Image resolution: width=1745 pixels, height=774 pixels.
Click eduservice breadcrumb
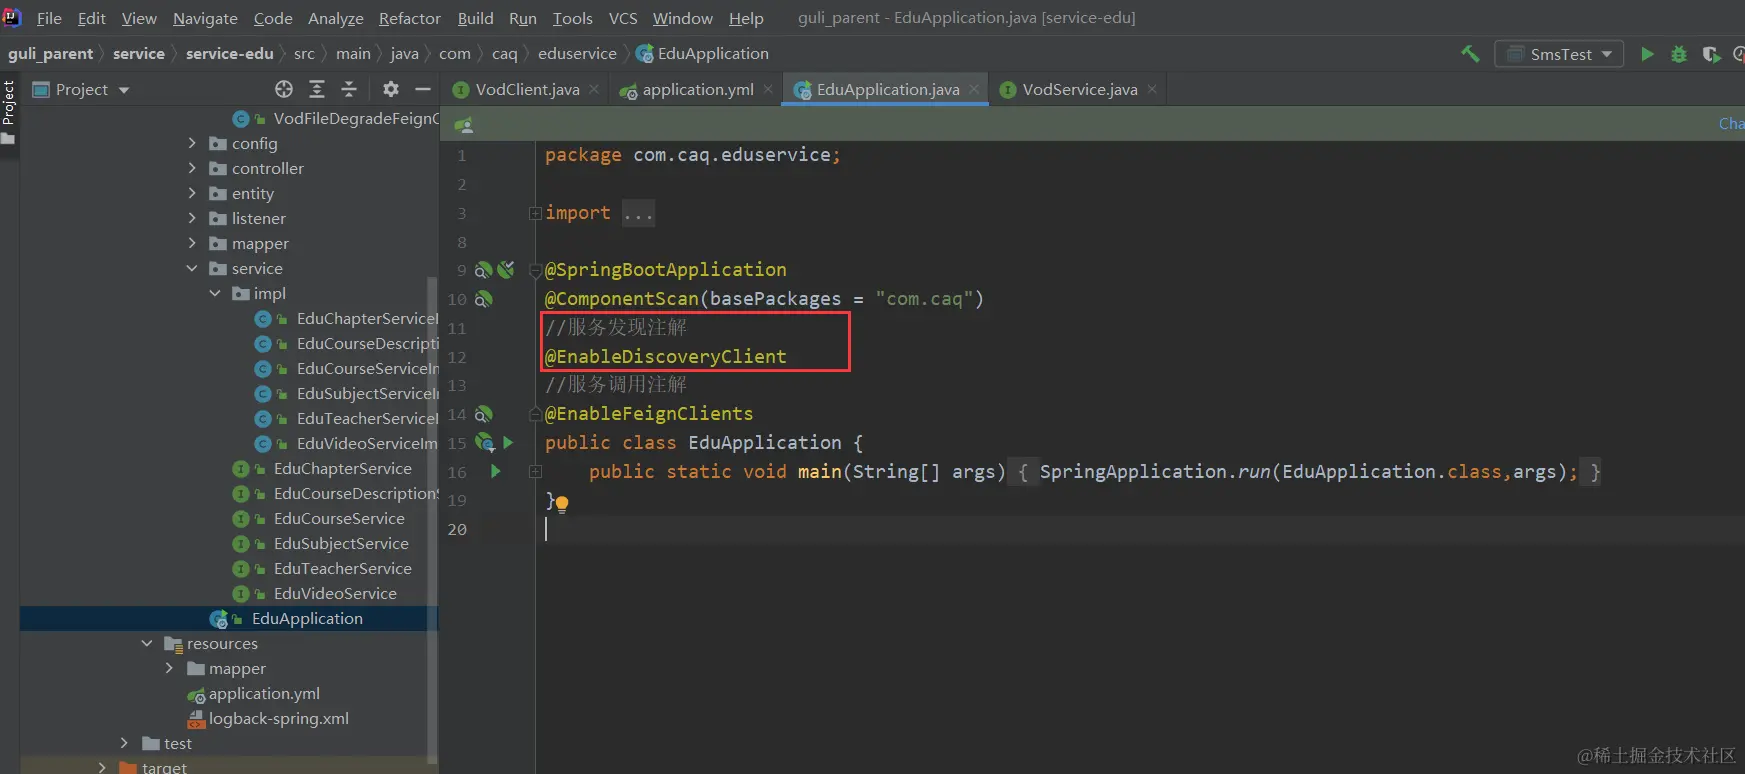577,53
